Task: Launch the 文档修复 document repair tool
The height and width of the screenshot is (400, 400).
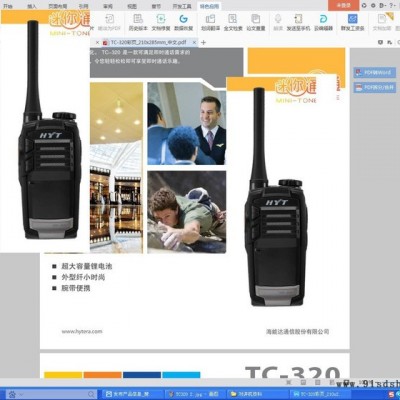Action: [161, 22]
